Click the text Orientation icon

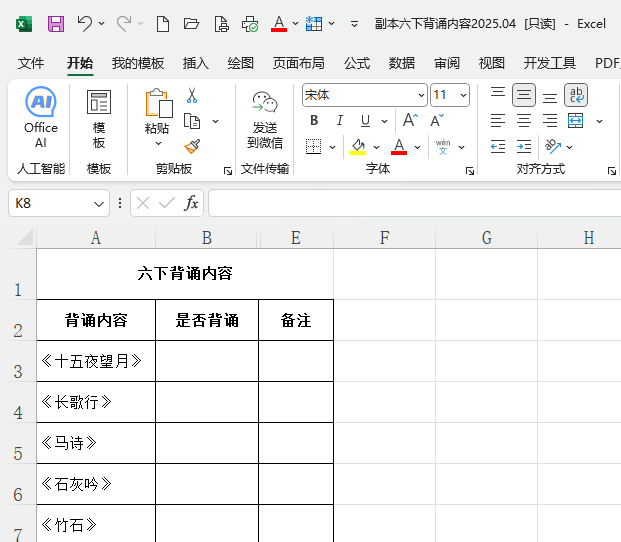(553, 146)
